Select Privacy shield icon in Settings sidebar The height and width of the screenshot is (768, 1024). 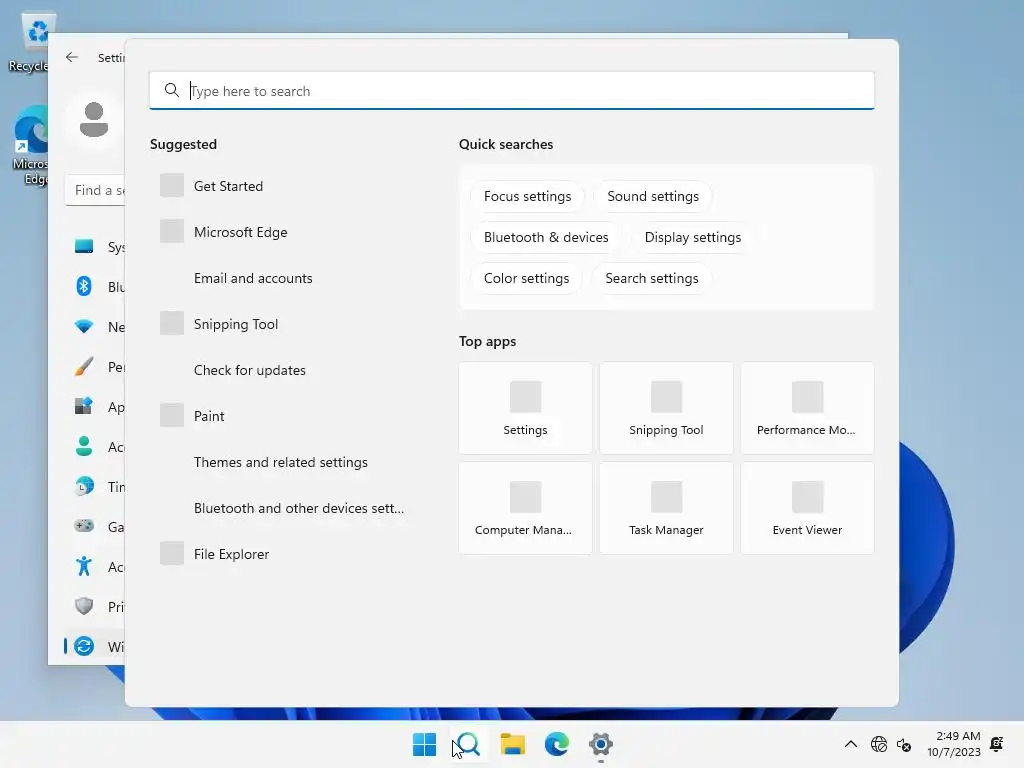pyautogui.click(x=84, y=606)
